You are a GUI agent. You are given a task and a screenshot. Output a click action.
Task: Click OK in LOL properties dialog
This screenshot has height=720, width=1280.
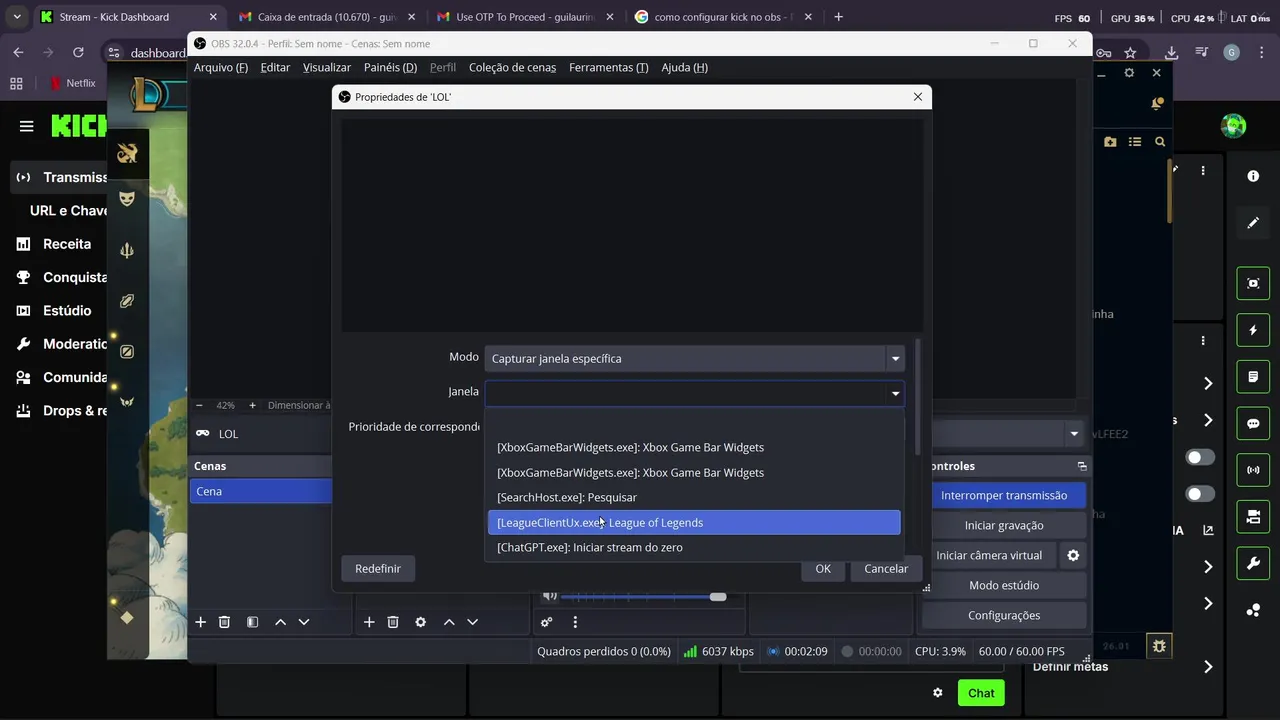[823, 568]
